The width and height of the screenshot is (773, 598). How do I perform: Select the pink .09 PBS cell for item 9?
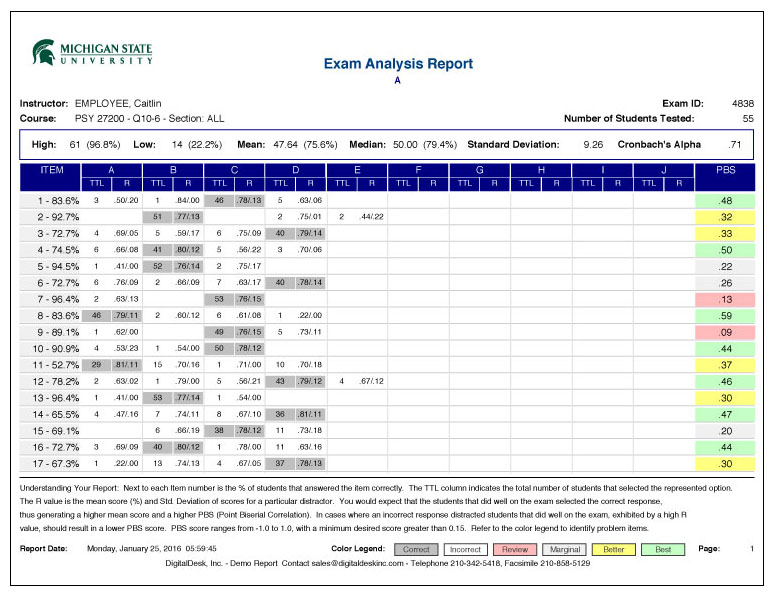tap(728, 331)
